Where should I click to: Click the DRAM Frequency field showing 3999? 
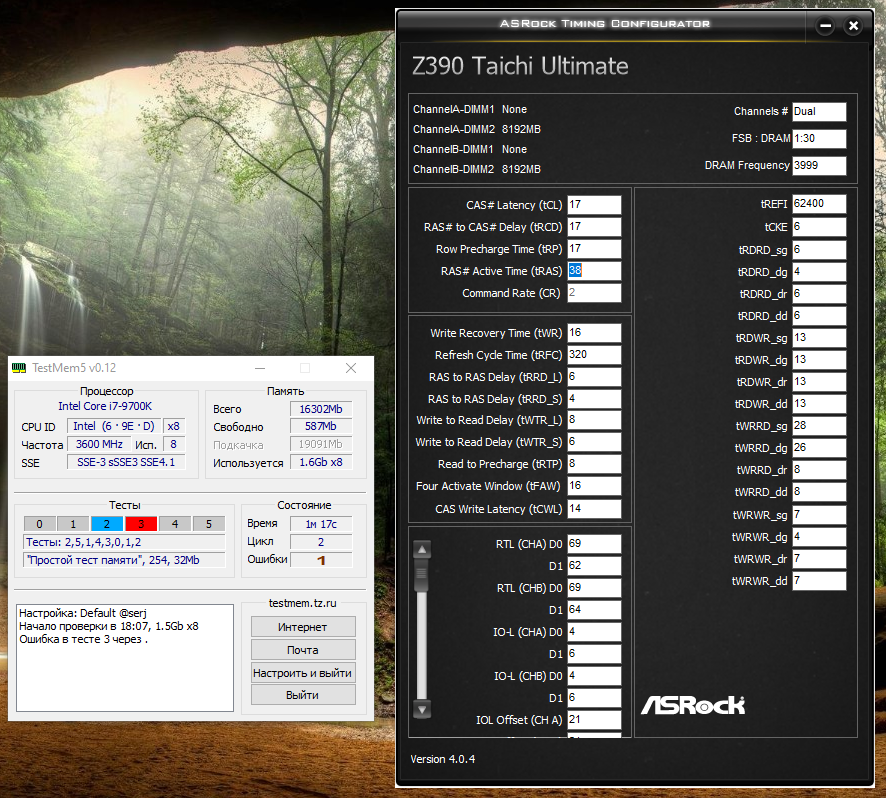tap(819, 166)
